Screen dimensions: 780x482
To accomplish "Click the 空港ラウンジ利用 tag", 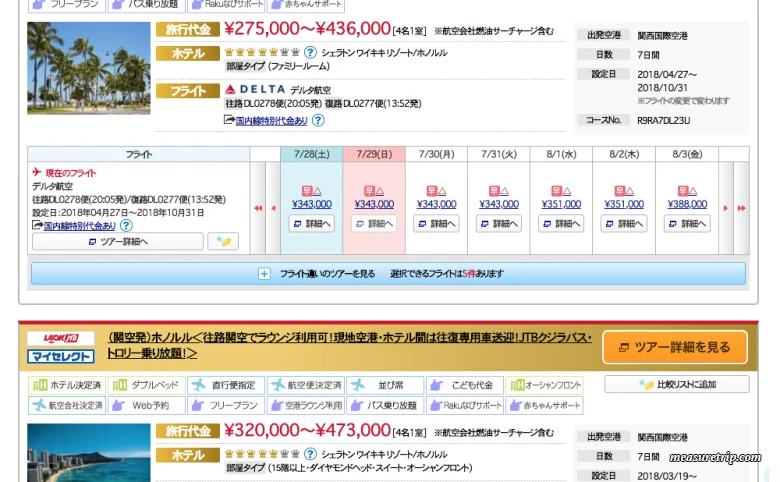I will pyautogui.click(x=305, y=405).
